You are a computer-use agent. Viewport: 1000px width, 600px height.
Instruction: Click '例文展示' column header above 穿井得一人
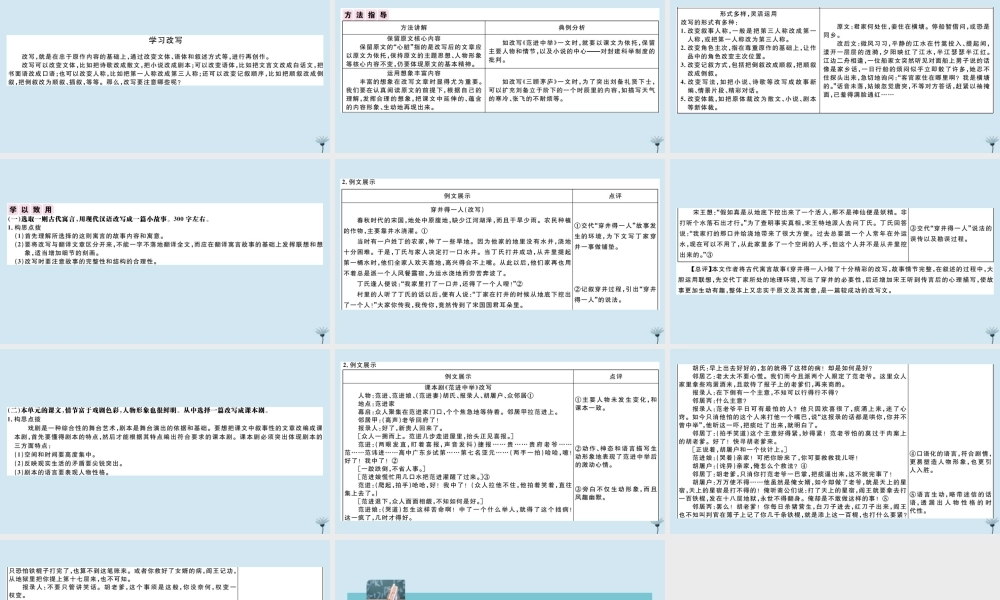[x=457, y=196]
